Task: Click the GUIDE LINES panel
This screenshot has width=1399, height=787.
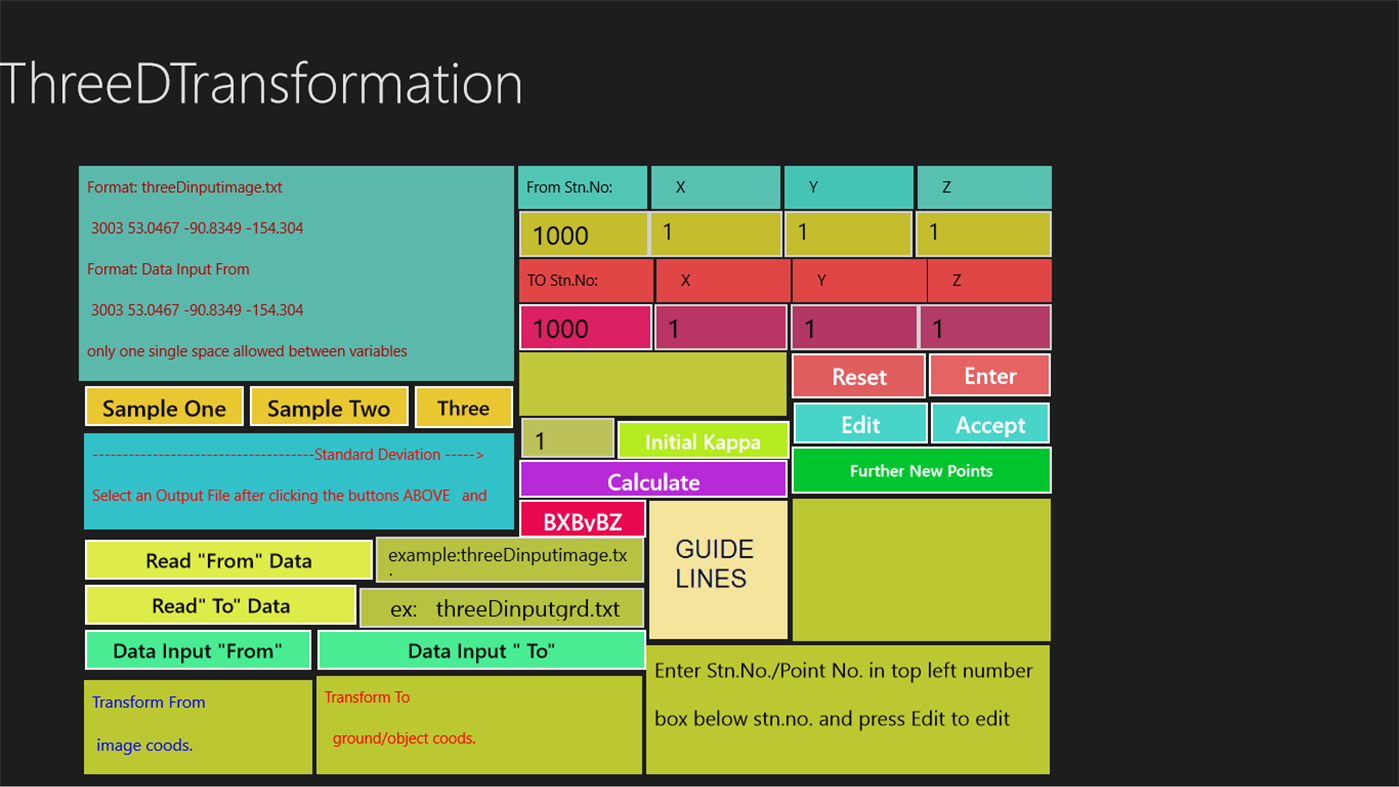Action: pyautogui.click(x=717, y=568)
